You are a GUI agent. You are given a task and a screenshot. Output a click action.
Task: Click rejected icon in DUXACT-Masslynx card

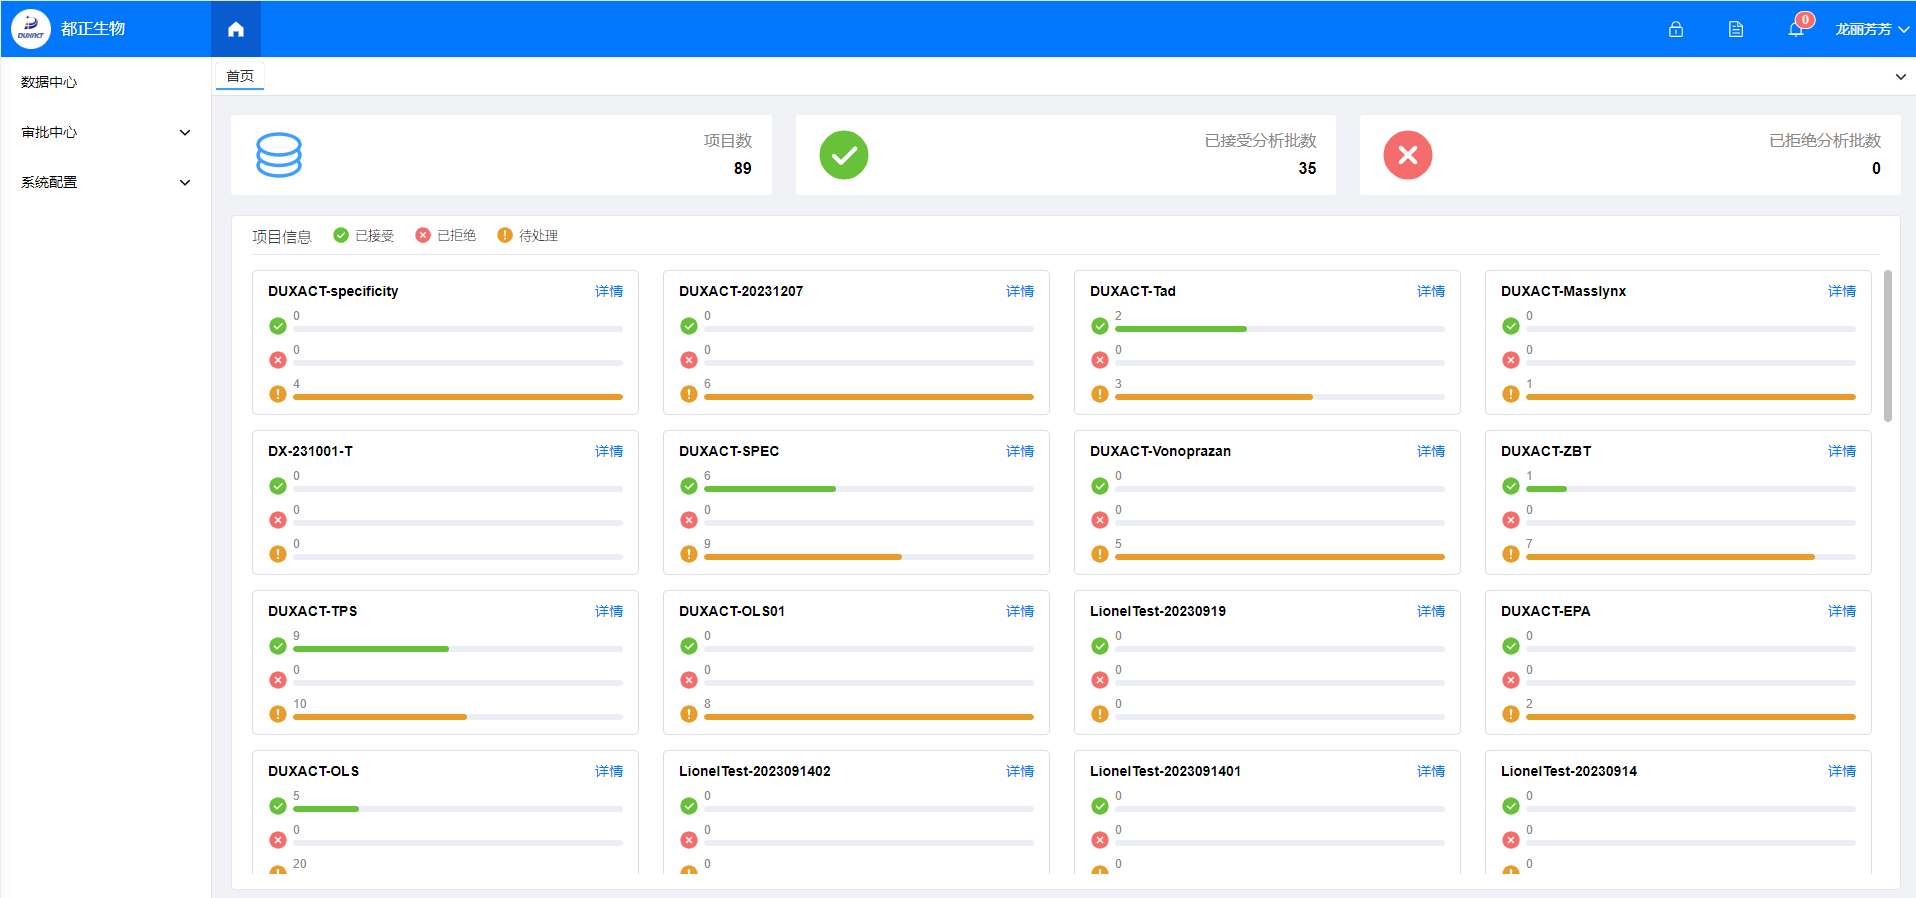(x=1511, y=360)
